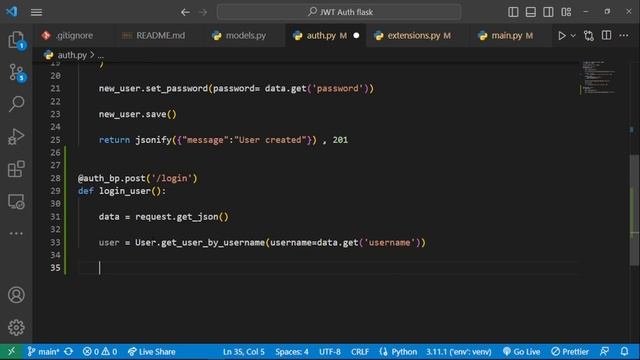Open More Actions editor menu

point(624,36)
